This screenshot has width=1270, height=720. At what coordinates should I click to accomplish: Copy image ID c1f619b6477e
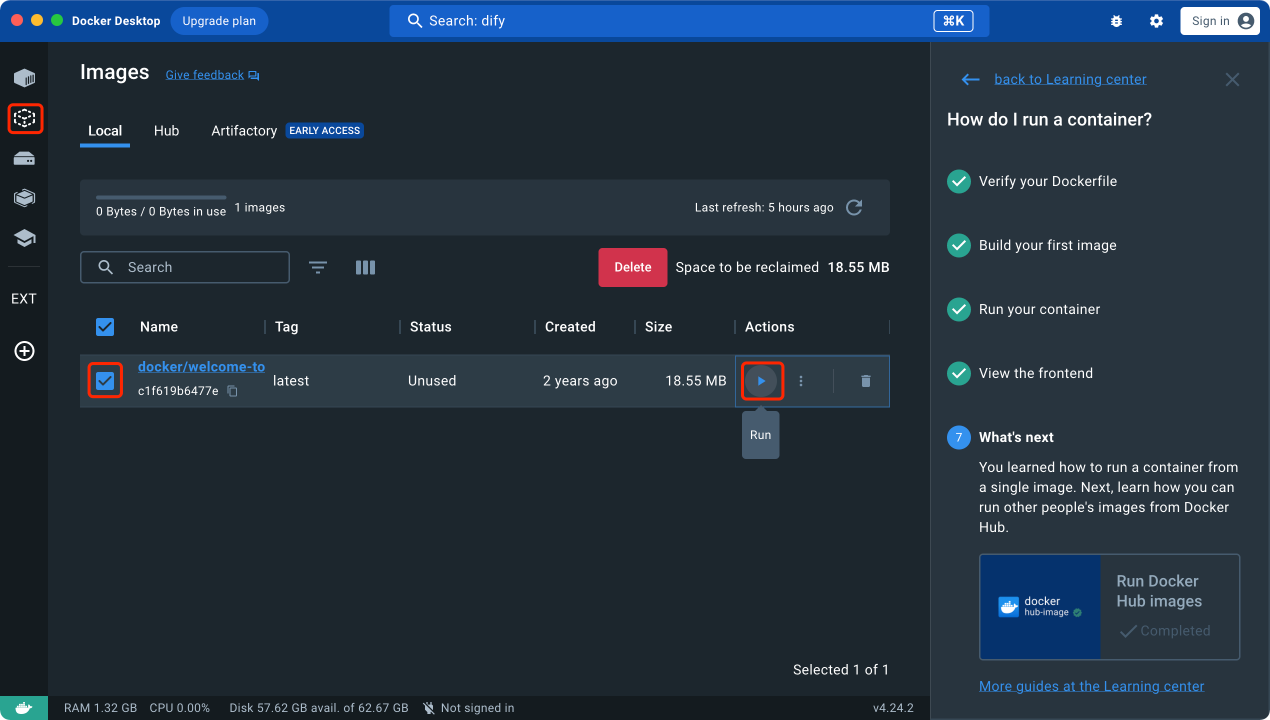(x=232, y=391)
